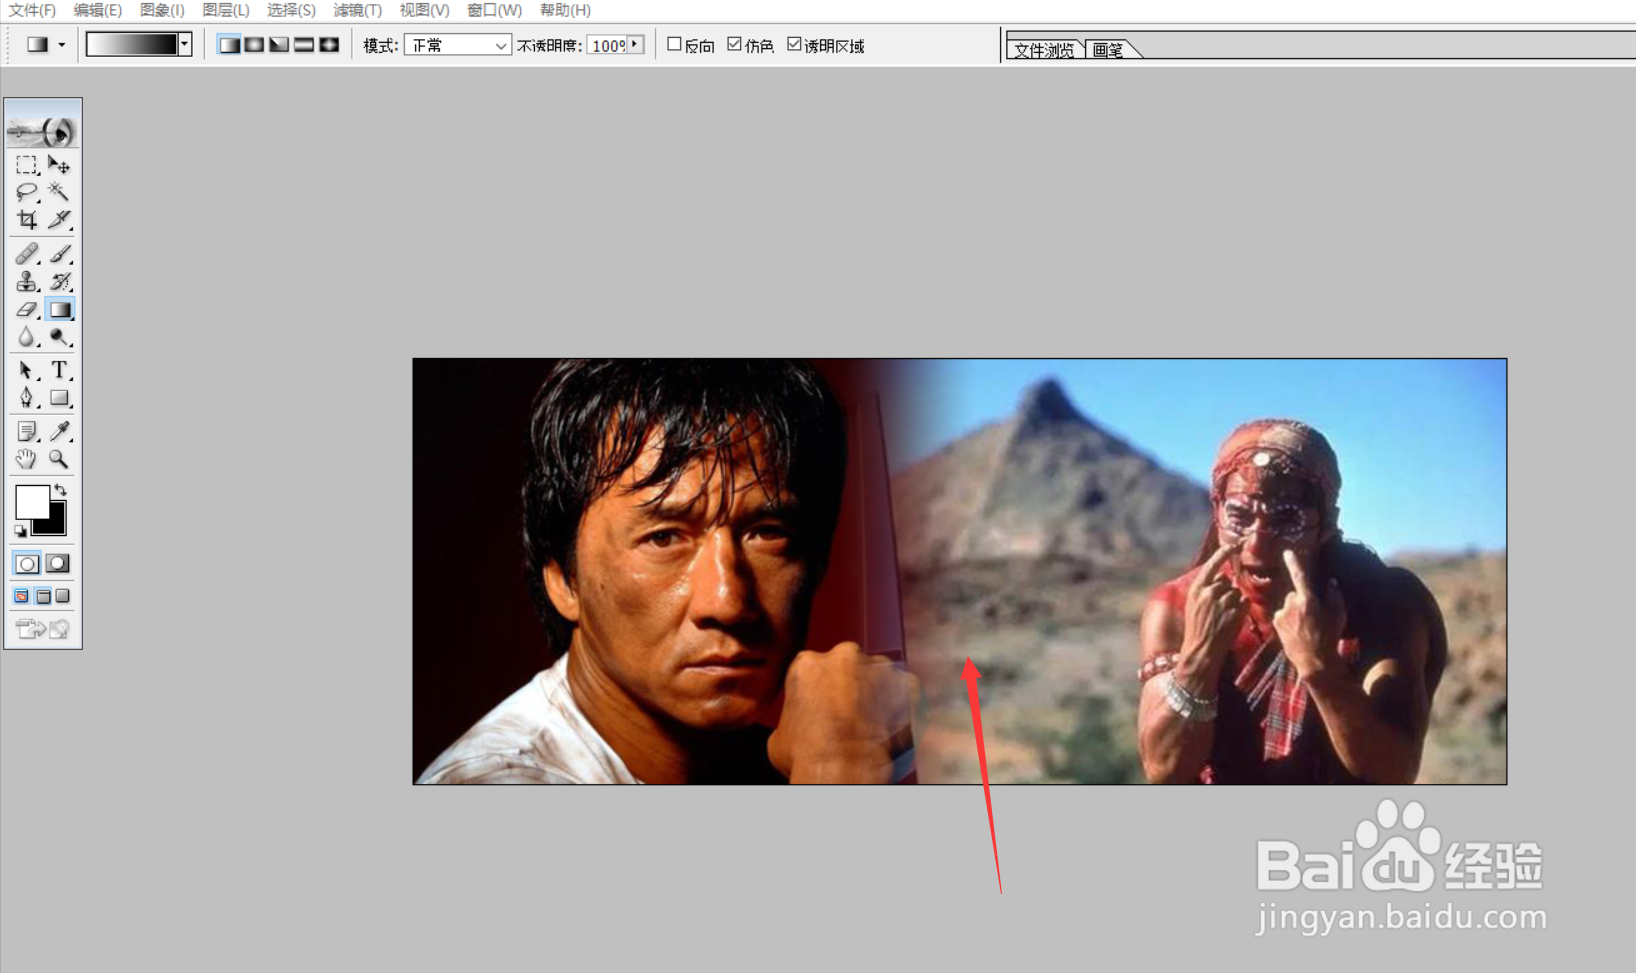The image size is (1636, 973).
Task: Select the Move tool
Action: coord(59,164)
